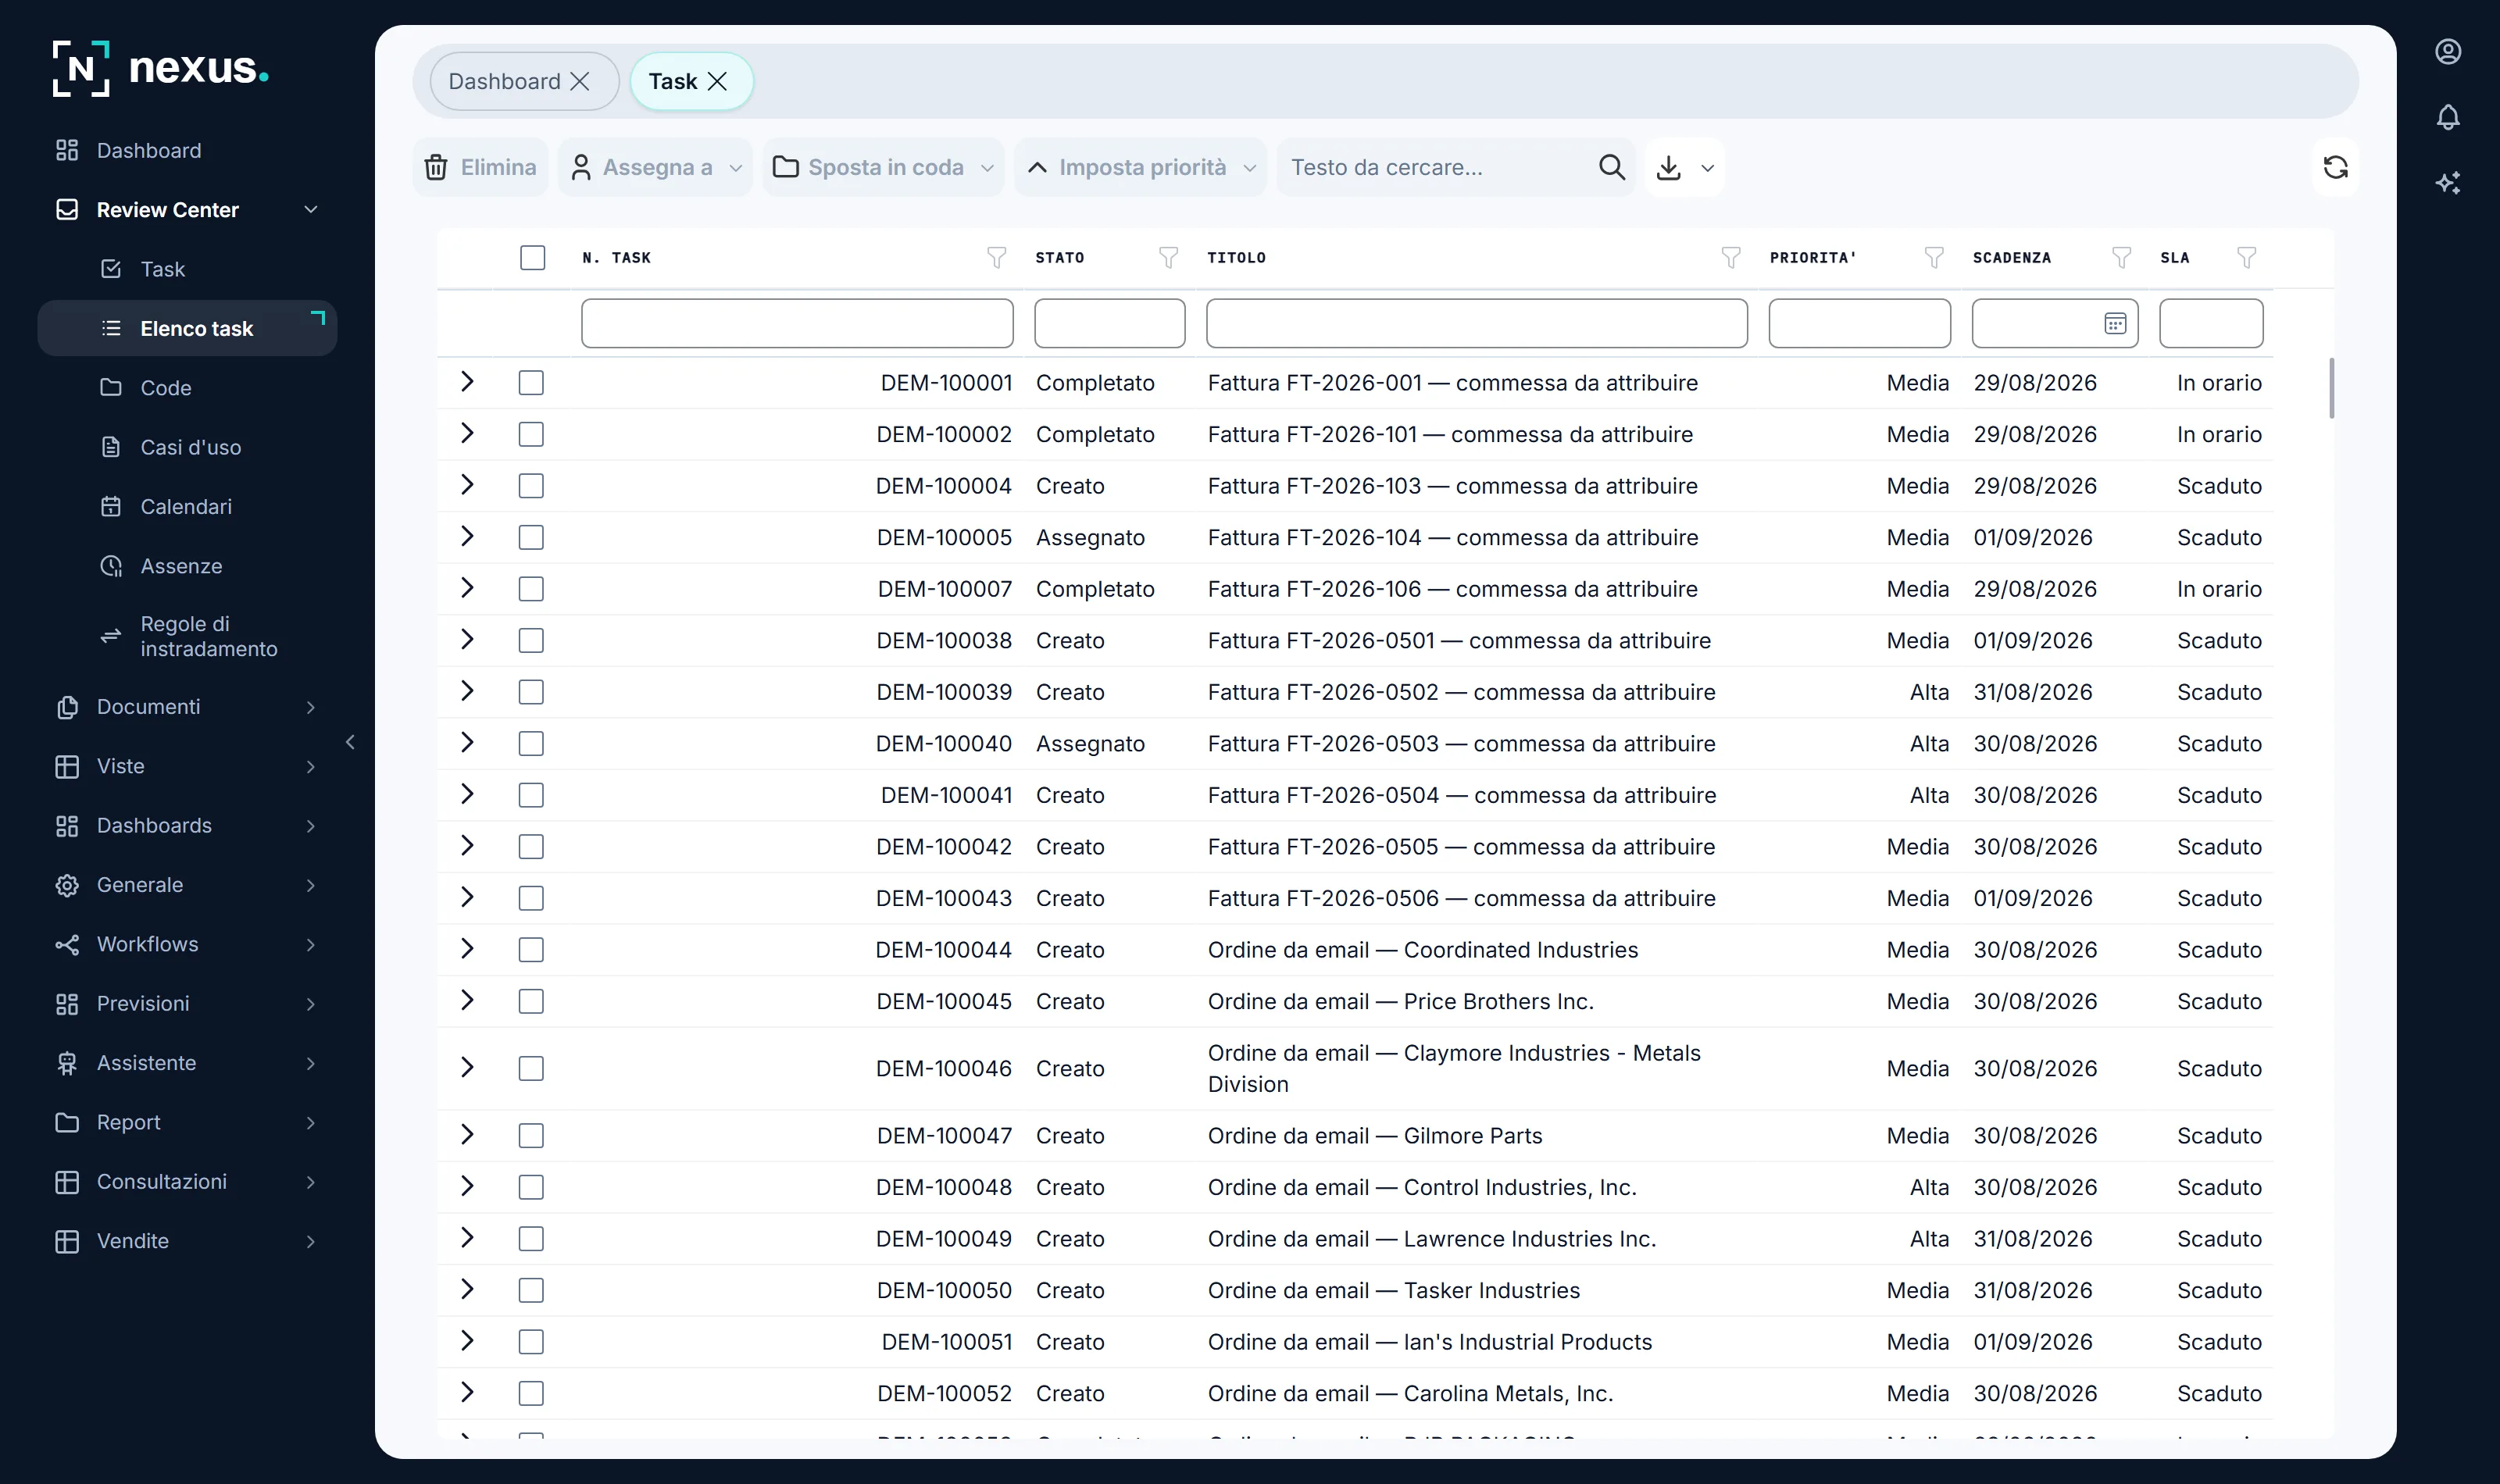Check the DEM-100049 row checkbox
2500x1484 pixels.
tap(531, 1239)
